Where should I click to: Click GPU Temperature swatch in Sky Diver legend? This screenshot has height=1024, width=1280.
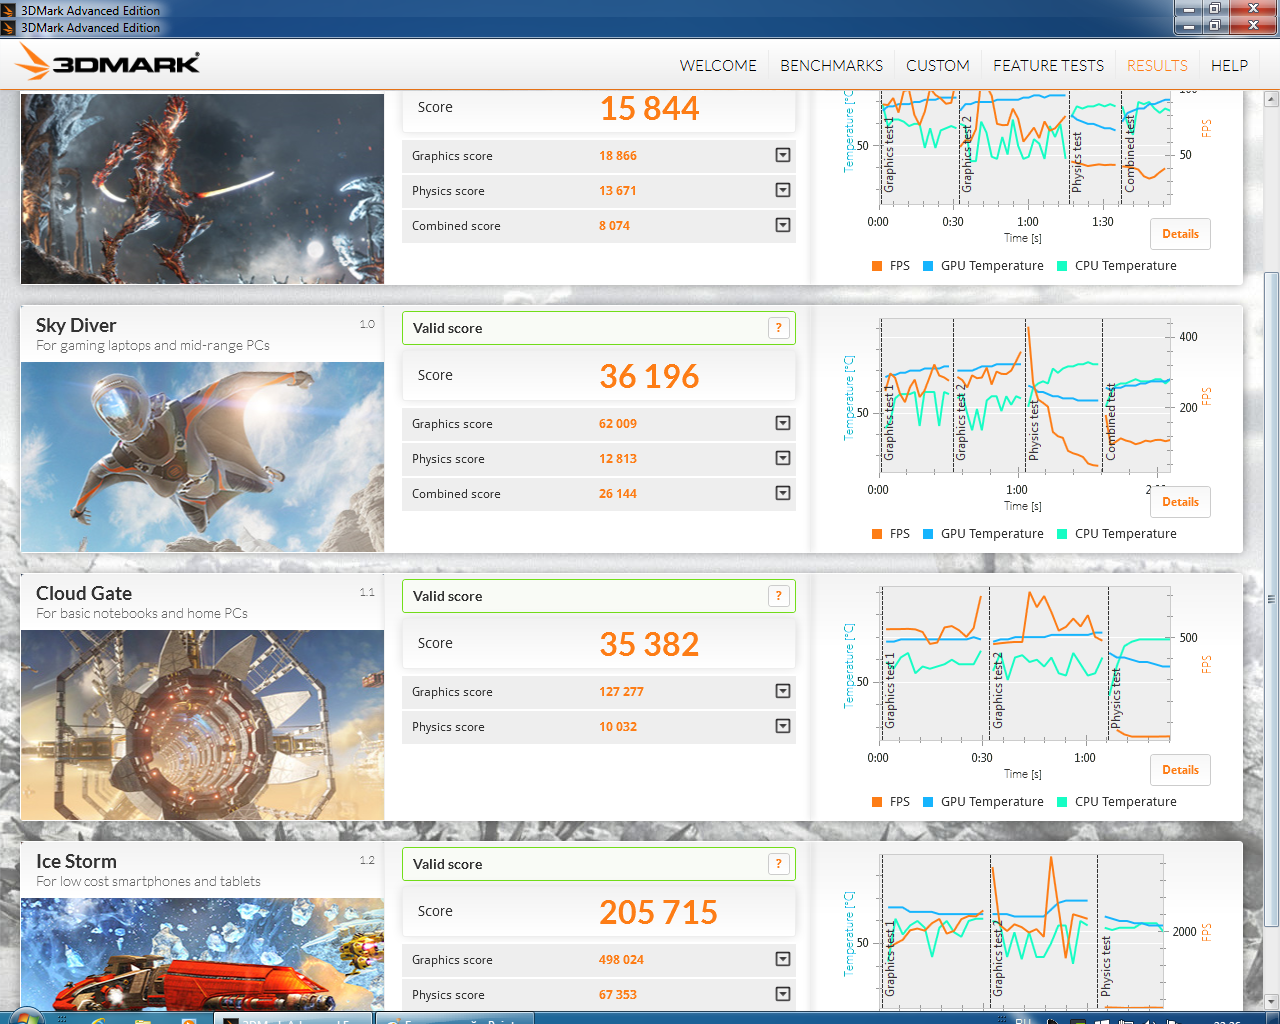tap(928, 534)
